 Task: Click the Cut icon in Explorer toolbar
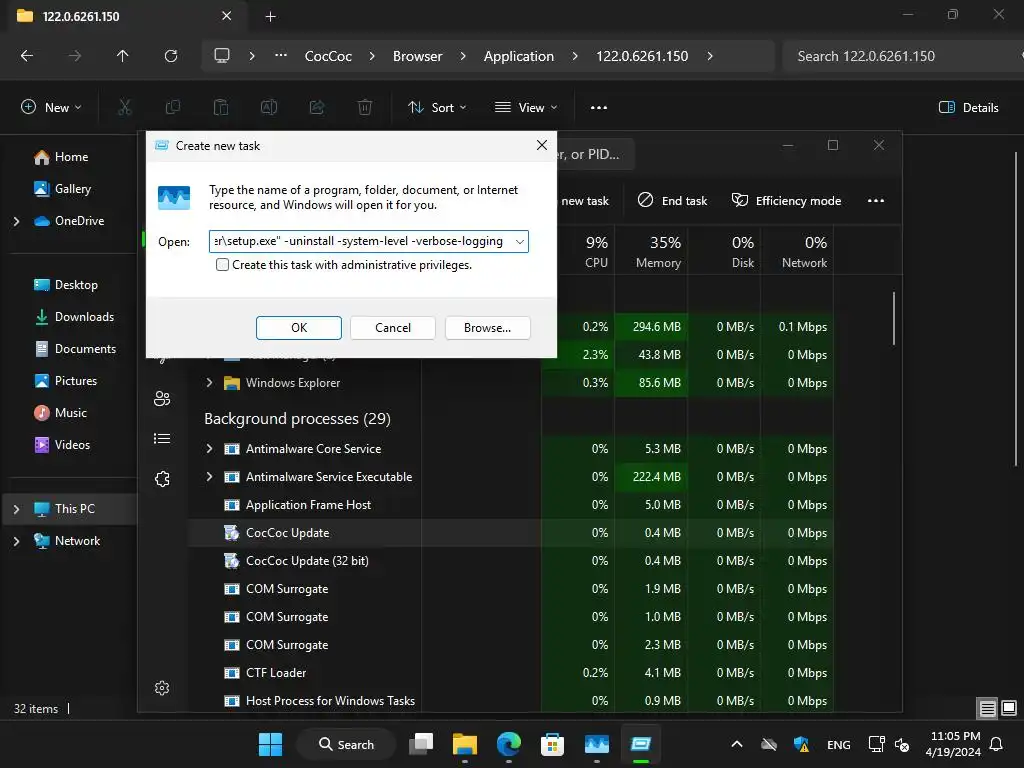pyautogui.click(x=124, y=107)
